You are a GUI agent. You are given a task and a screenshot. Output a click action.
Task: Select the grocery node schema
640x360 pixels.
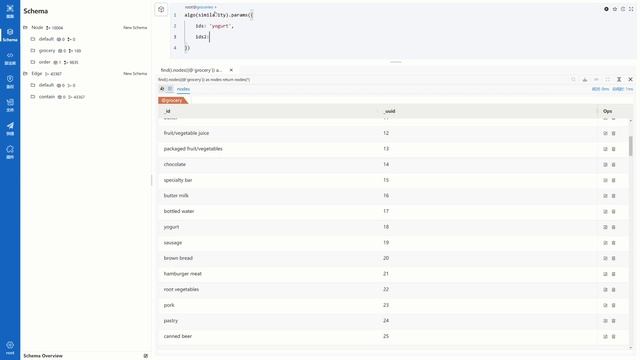[x=47, y=51]
